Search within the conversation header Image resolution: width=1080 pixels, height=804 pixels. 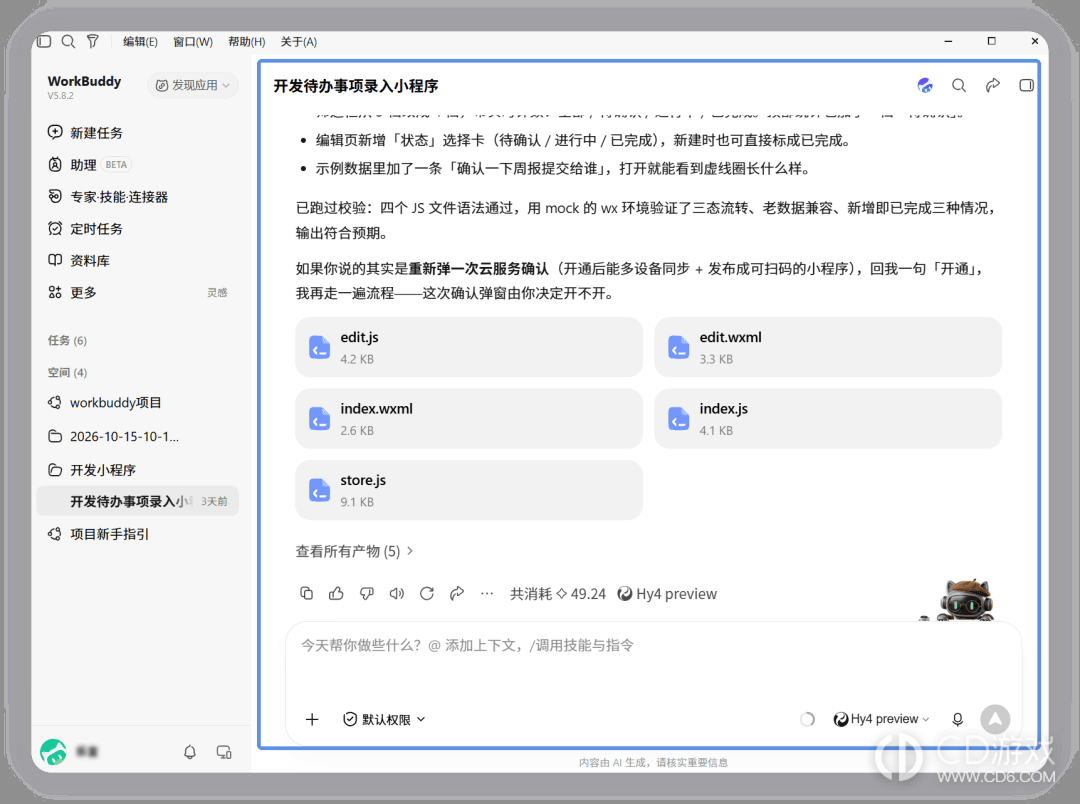pos(959,85)
